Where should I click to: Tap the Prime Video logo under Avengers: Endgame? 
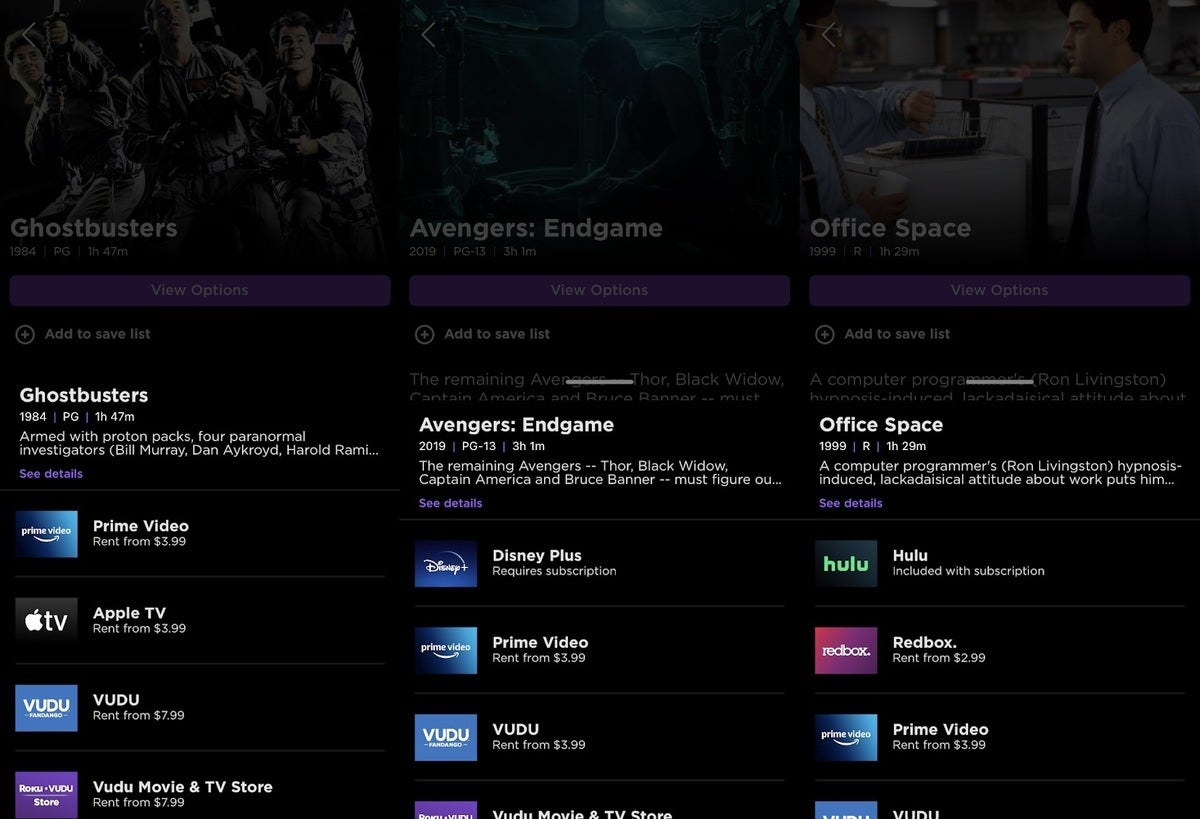[446, 651]
